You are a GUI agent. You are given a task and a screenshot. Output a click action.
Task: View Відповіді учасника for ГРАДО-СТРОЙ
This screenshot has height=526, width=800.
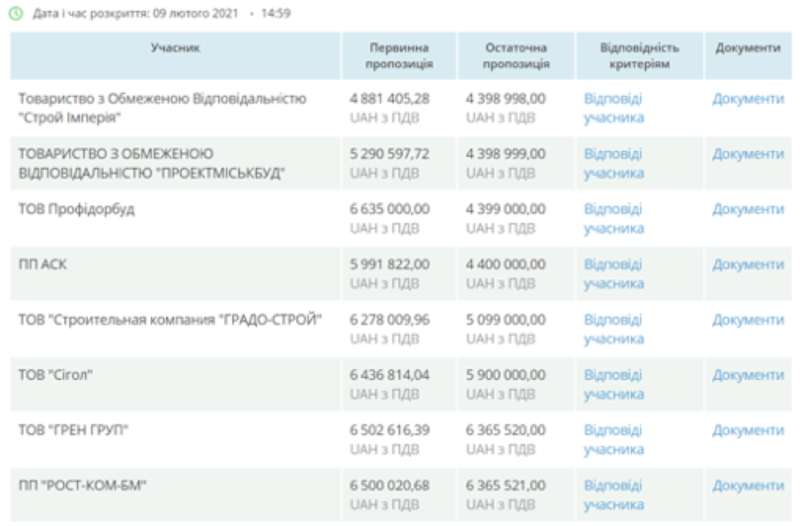tap(614, 329)
